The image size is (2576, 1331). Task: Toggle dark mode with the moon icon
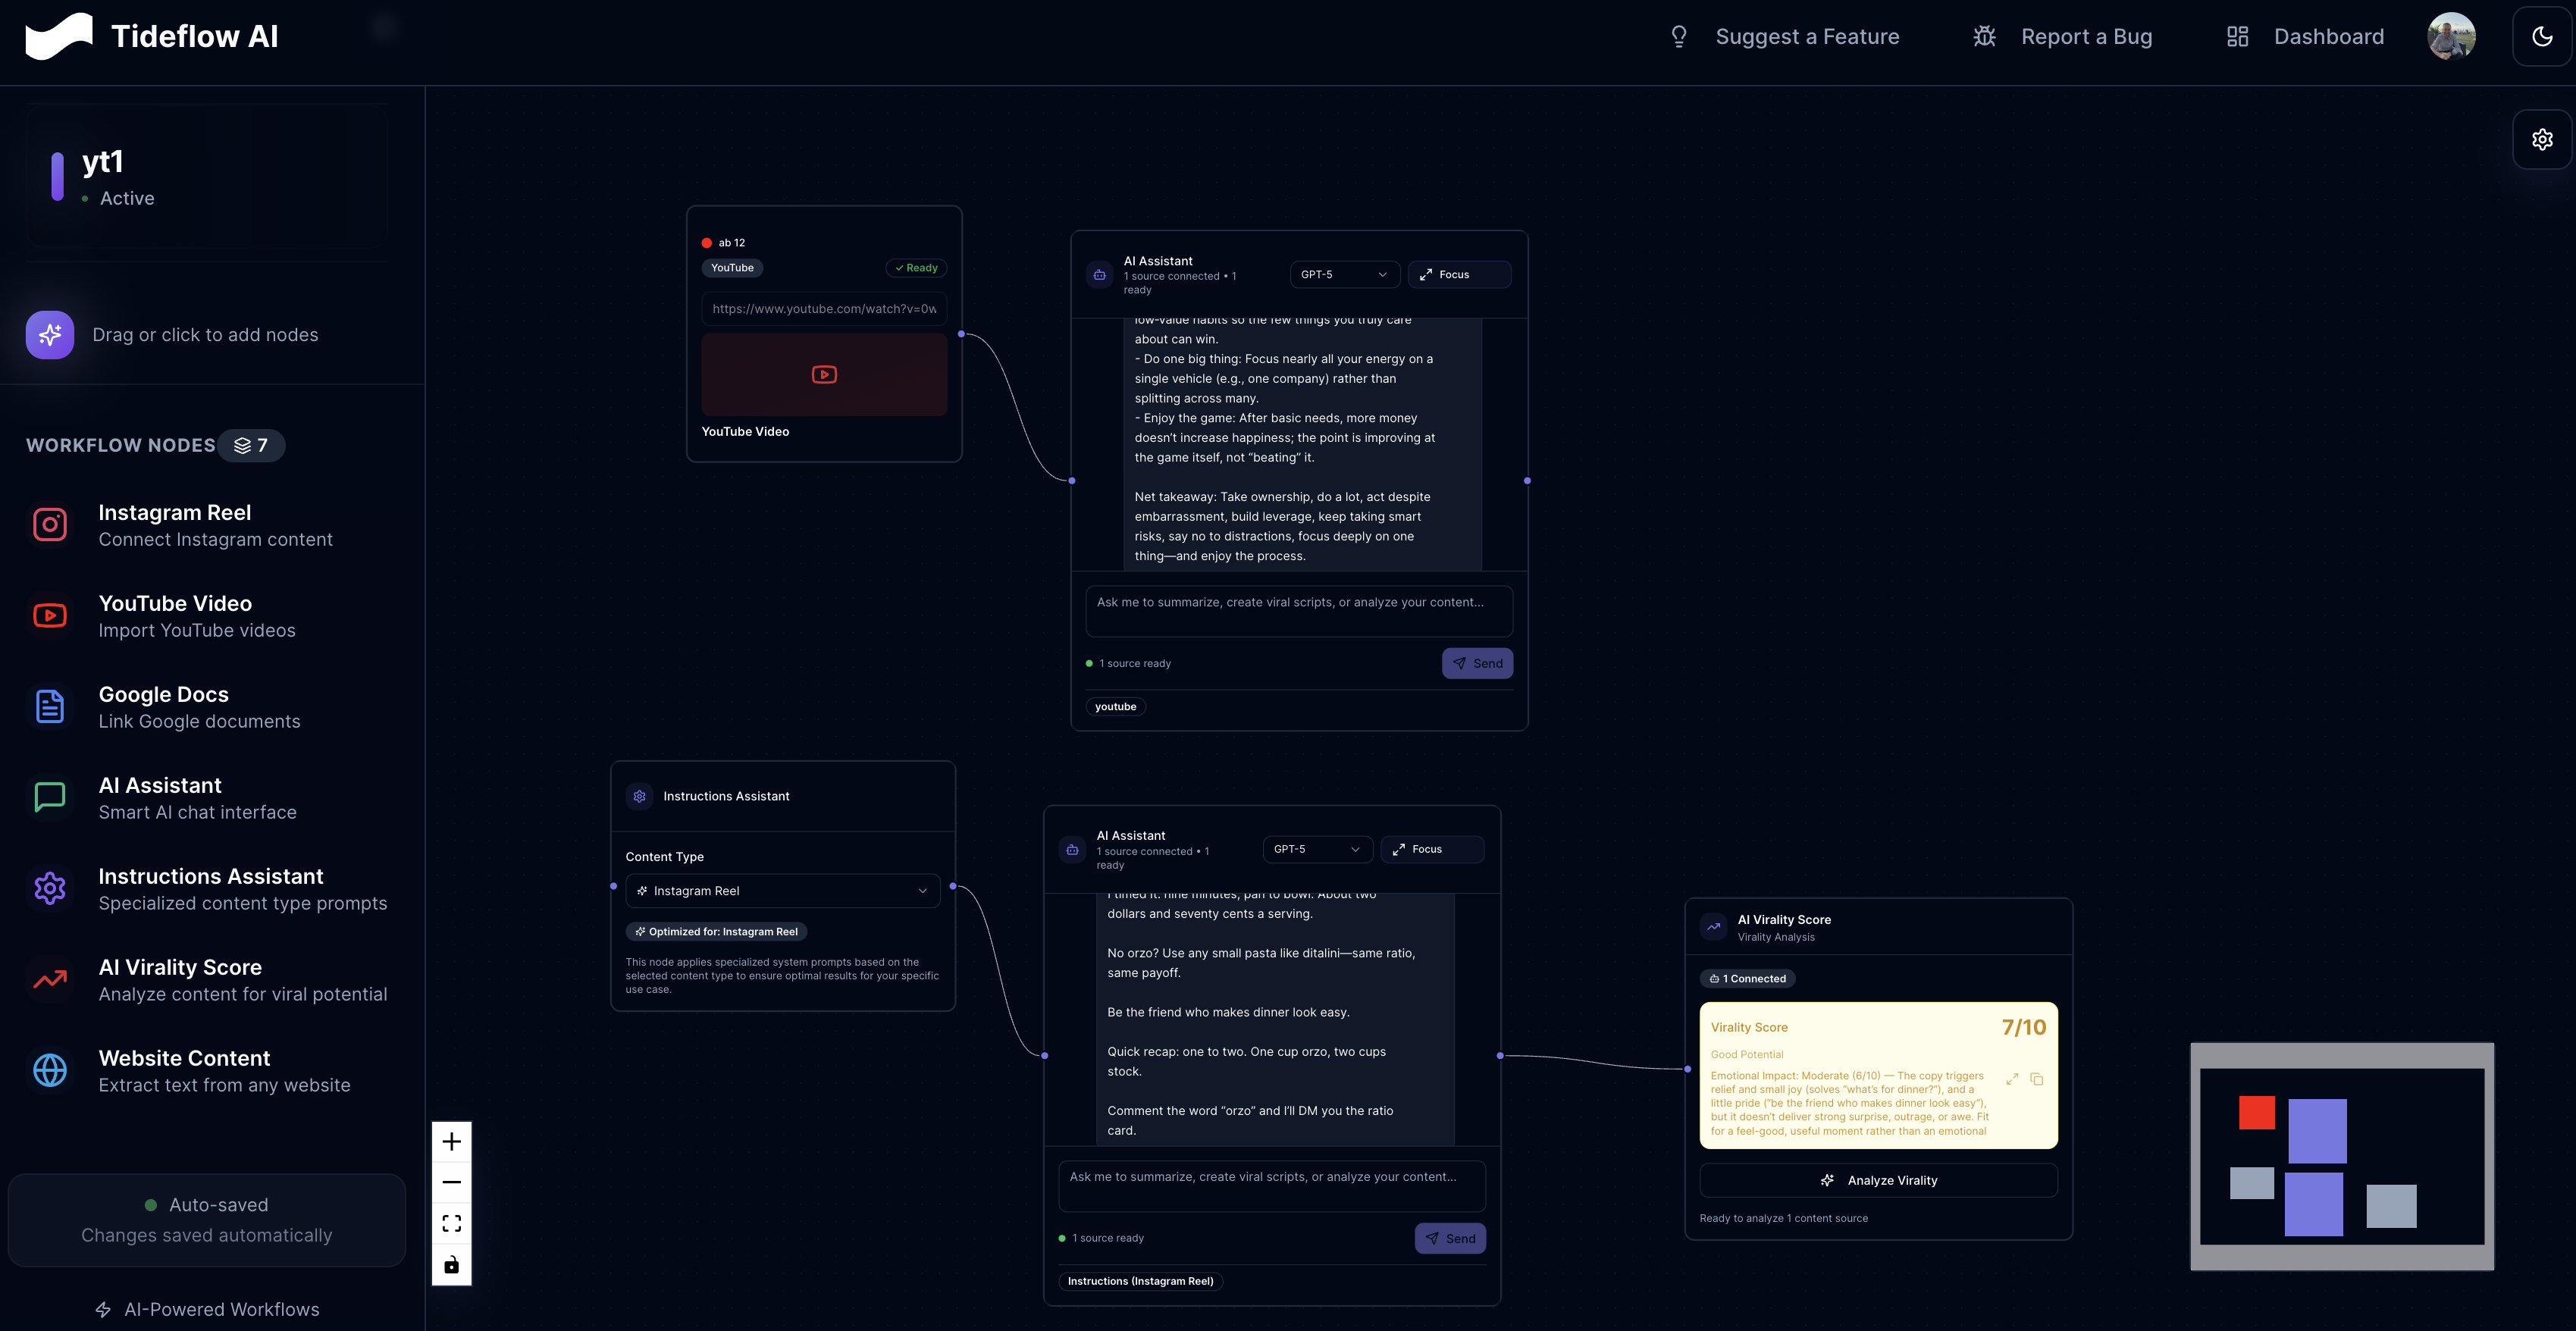point(2542,37)
